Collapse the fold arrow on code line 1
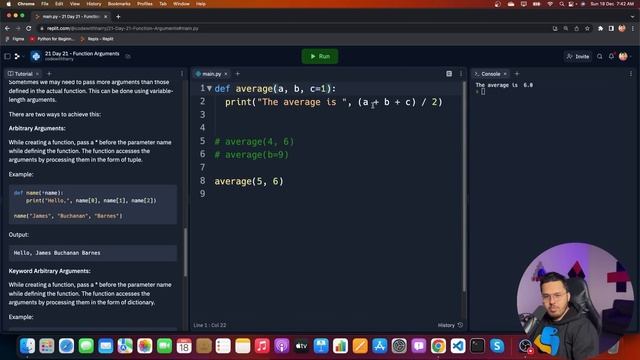The height and width of the screenshot is (360, 640). (209, 89)
